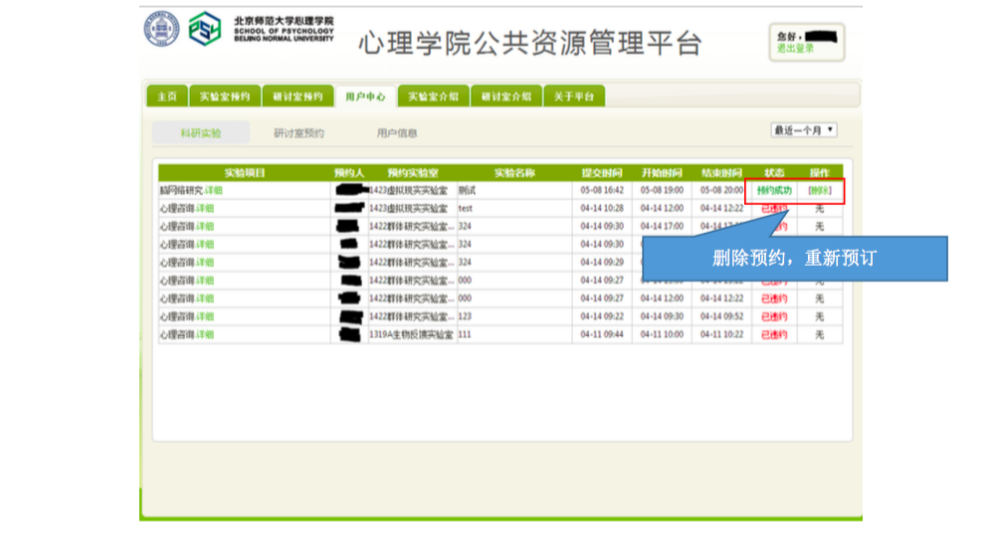The width and height of the screenshot is (1000, 536).
Task: Click the 提交时间 column header
Action: 601,173
